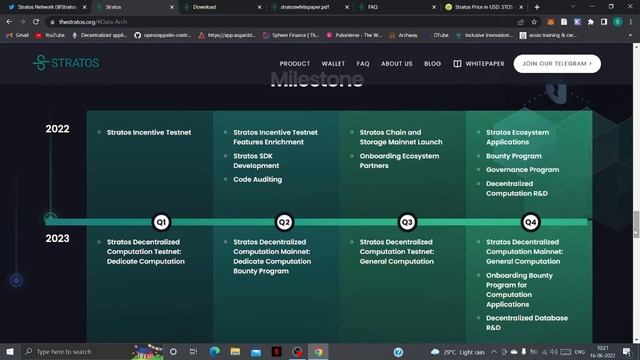The image size is (640, 360).
Task: Open the Sphere Finance bookmark
Action: point(291,36)
